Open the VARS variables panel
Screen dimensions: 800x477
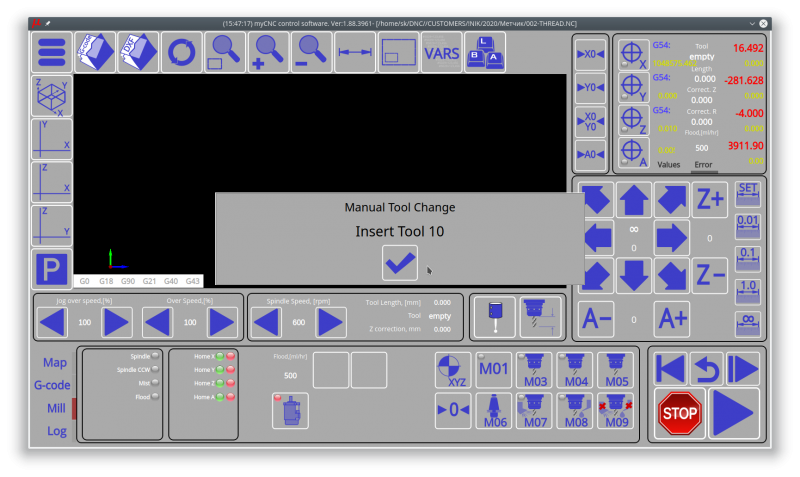[x=441, y=52]
